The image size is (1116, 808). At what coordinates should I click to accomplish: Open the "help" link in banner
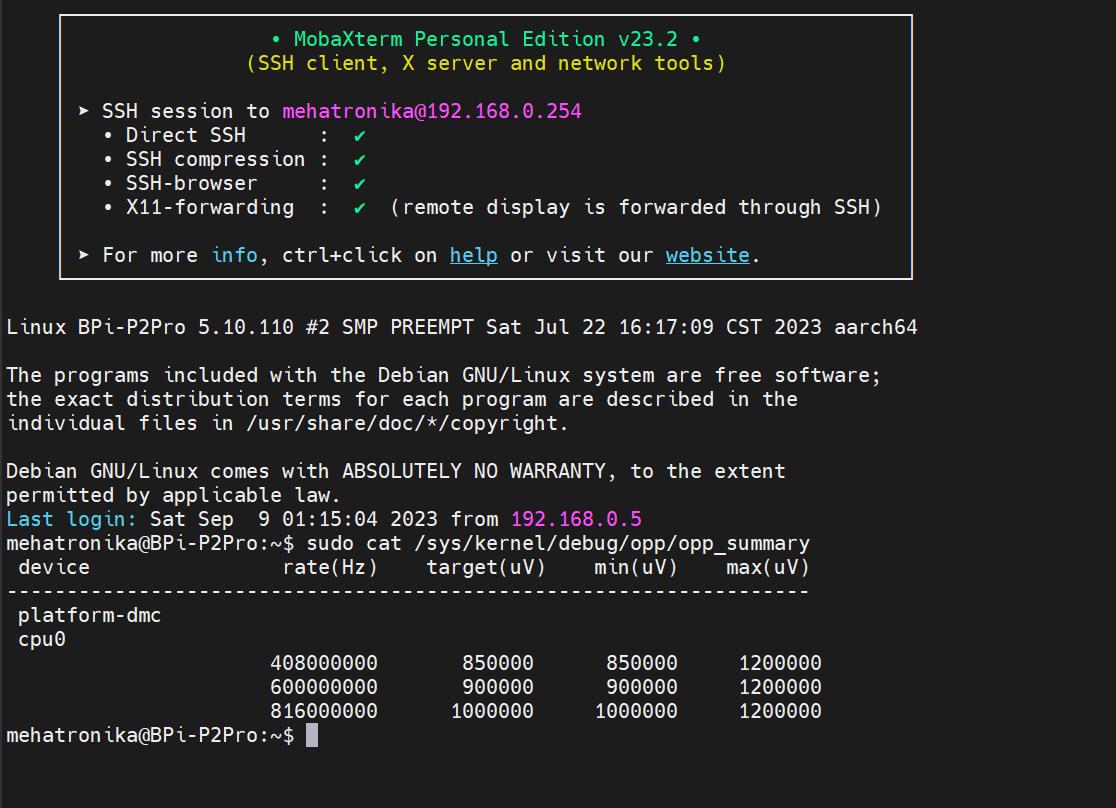(473, 255)
